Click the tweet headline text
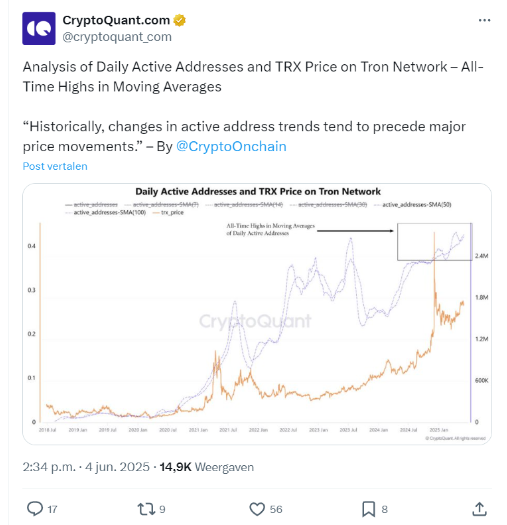 point(253,77)
